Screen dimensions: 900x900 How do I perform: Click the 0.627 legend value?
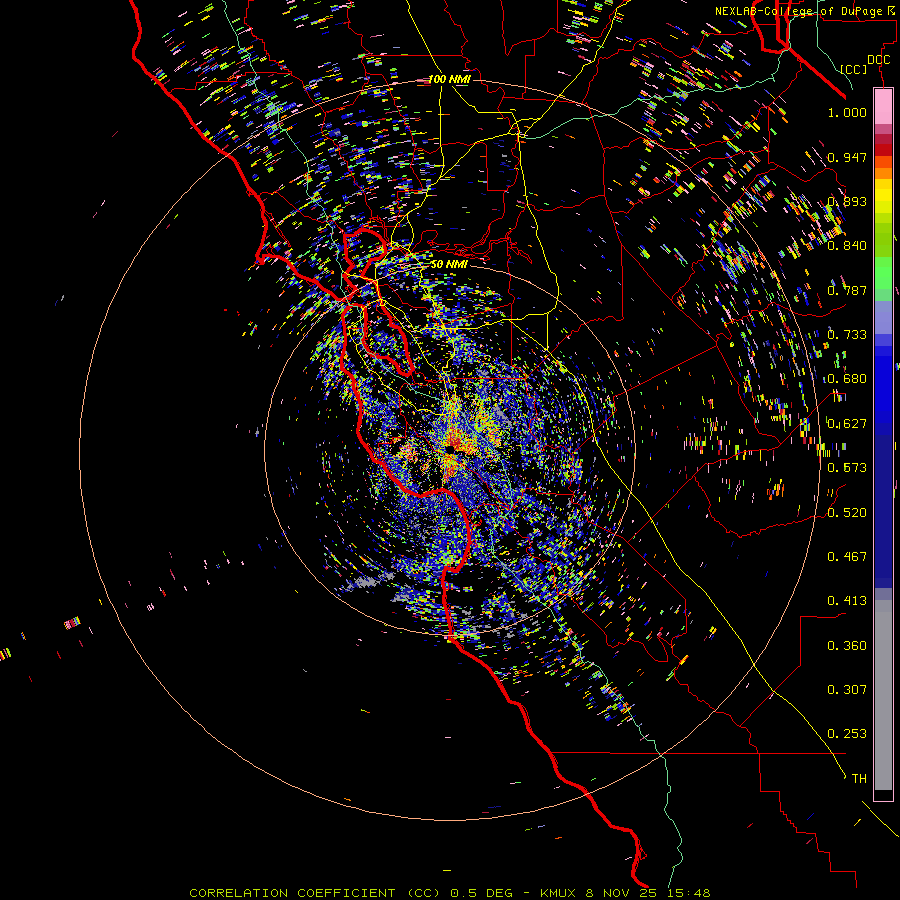847,424
